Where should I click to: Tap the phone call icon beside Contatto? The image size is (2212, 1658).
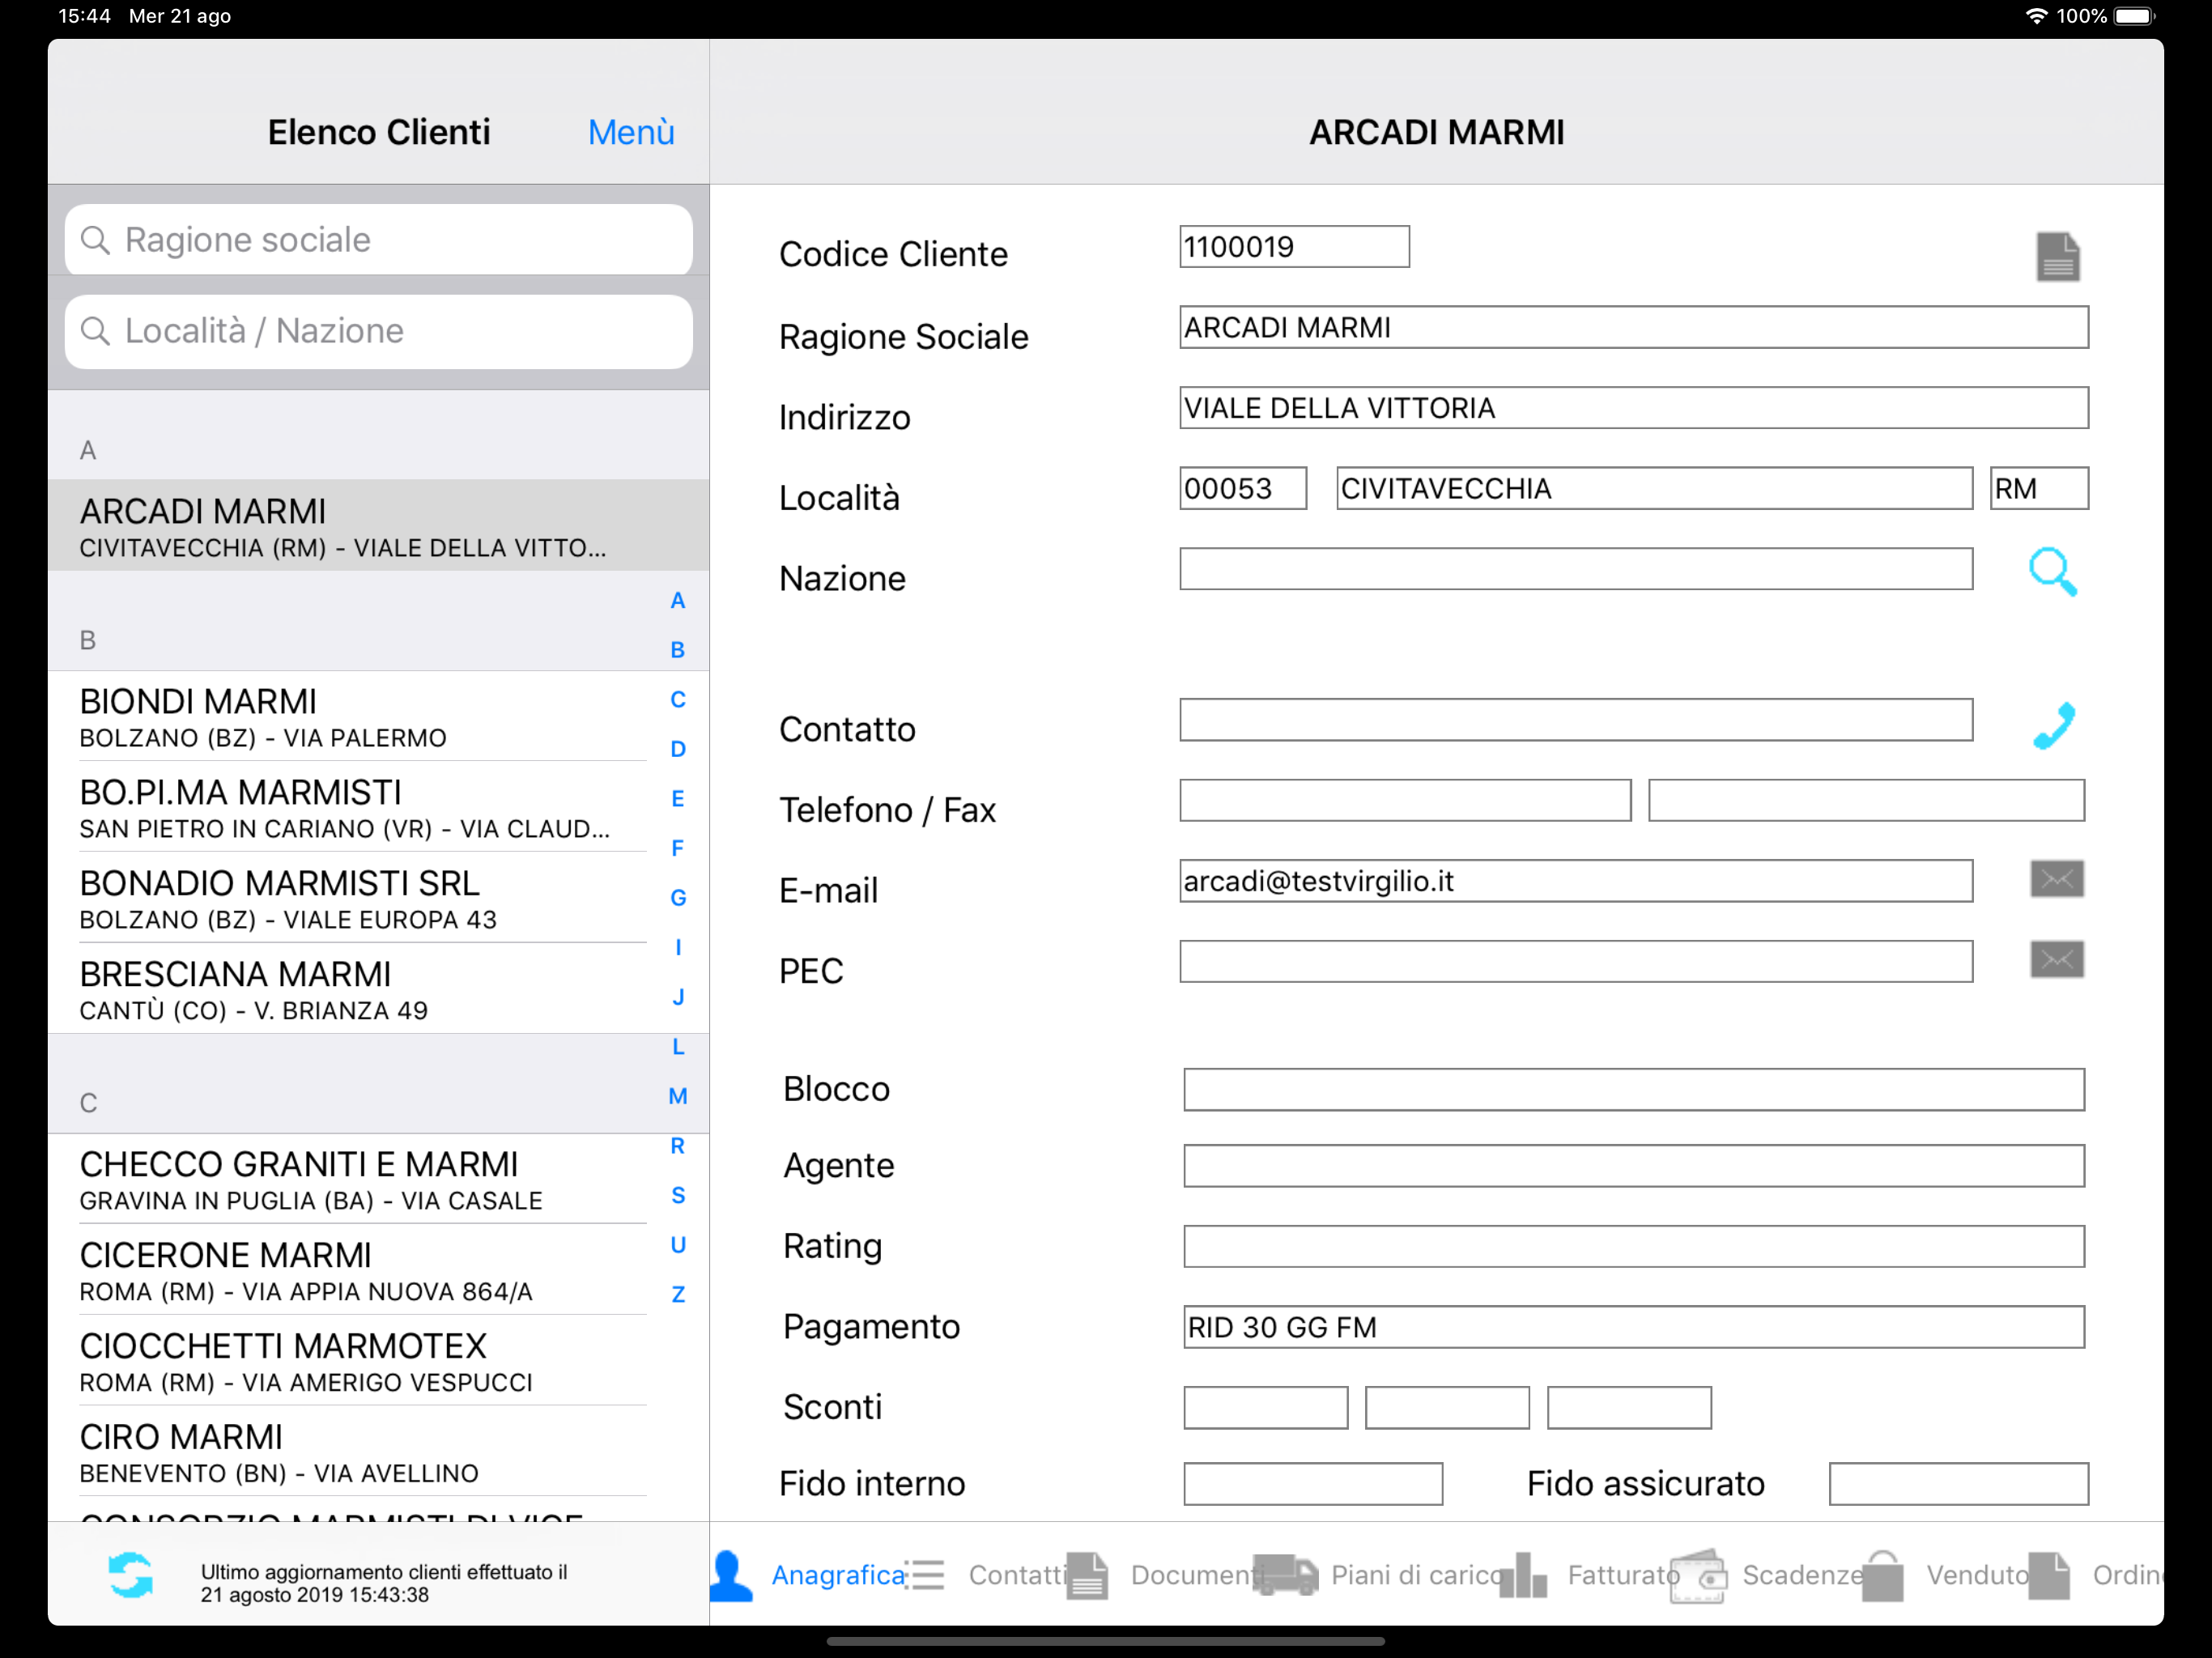pos(2054,726)
